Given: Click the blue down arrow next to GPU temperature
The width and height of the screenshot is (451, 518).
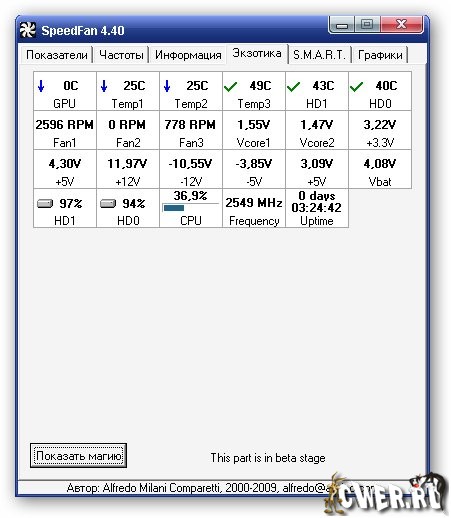Looking at the screenshot, I should 41,86.
